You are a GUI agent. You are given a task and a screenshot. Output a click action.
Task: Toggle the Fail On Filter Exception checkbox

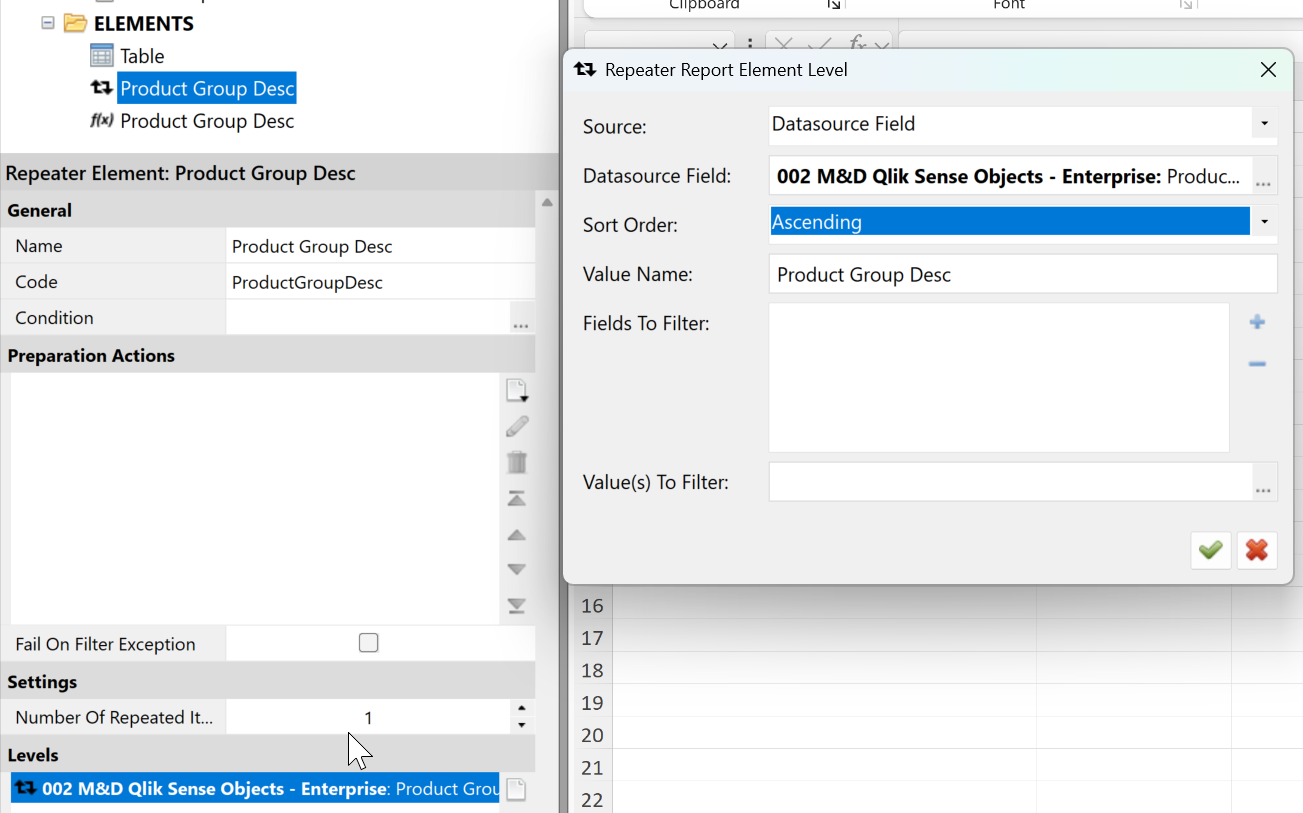[368, 643]
